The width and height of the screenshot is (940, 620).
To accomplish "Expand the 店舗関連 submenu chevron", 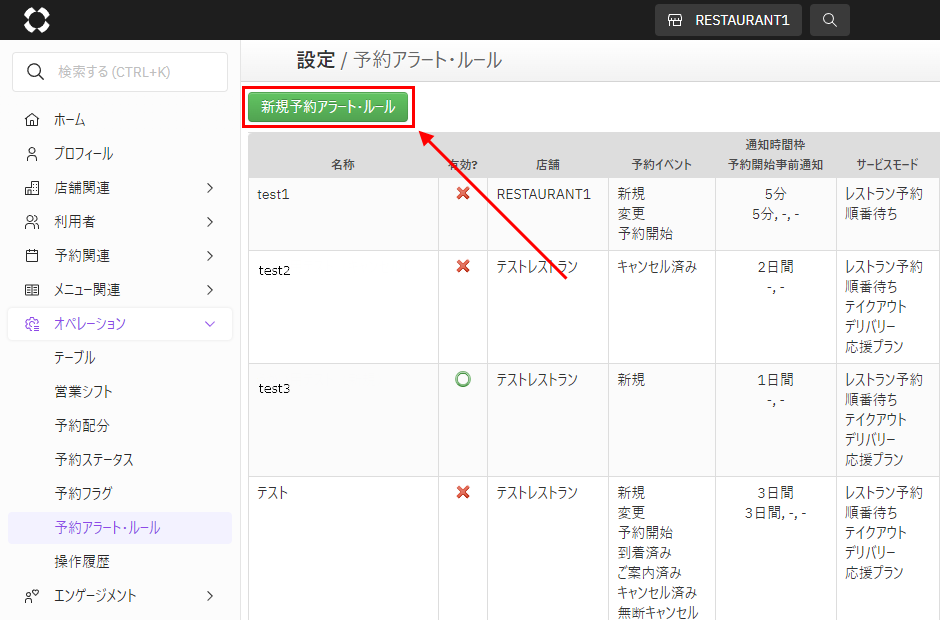I will tap(210, 188).
